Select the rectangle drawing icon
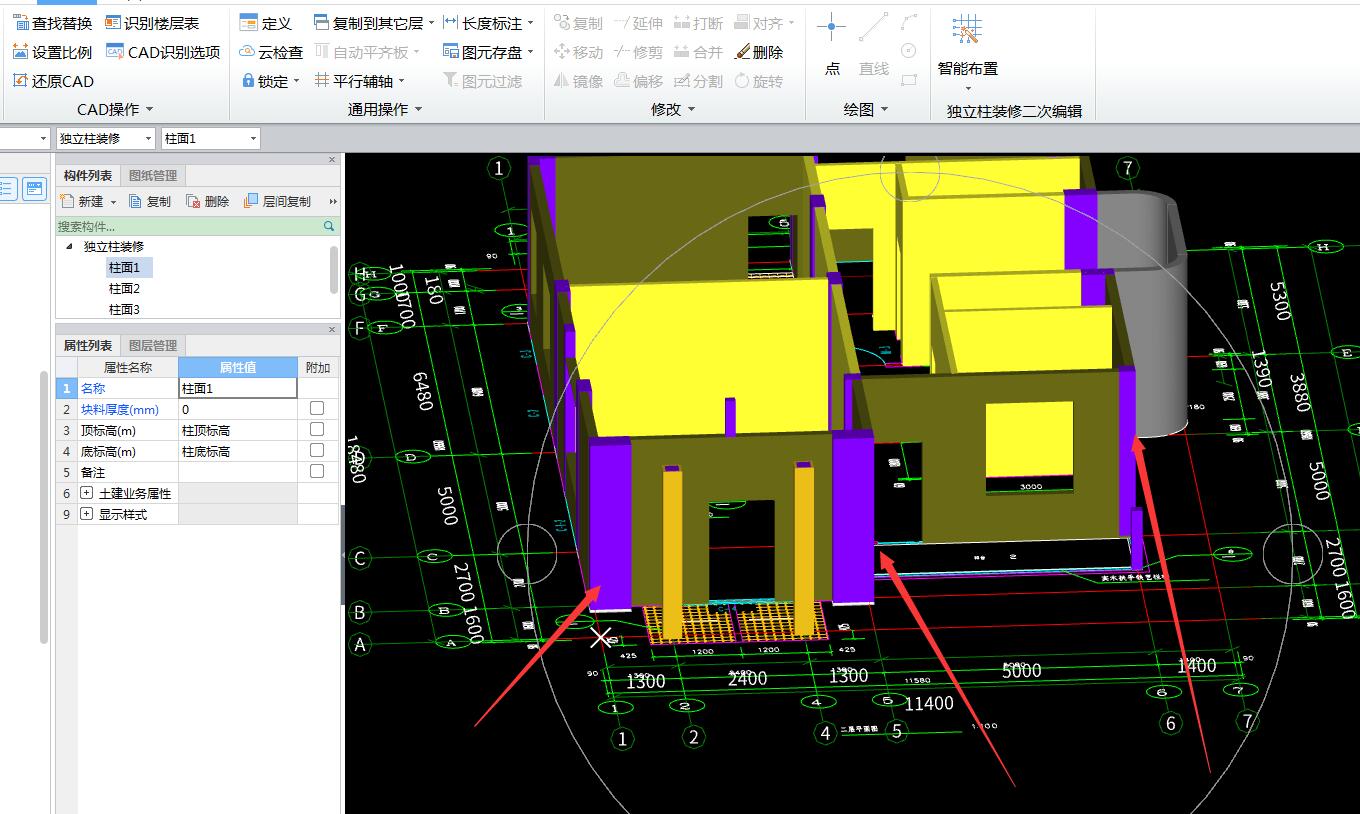Image resolution: width=1360 pixels, height=814 pixels. pyautogui.click(x=909, y=80)
